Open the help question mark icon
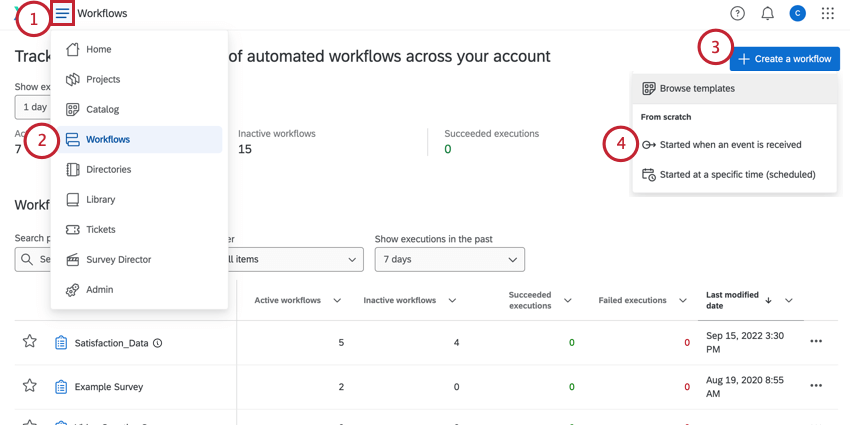 click(x=737, y=14)
